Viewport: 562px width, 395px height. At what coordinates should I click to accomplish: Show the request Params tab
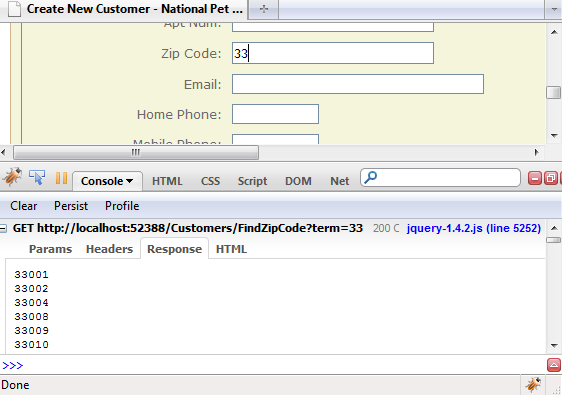pyautogui.click(x=50, y=249)
